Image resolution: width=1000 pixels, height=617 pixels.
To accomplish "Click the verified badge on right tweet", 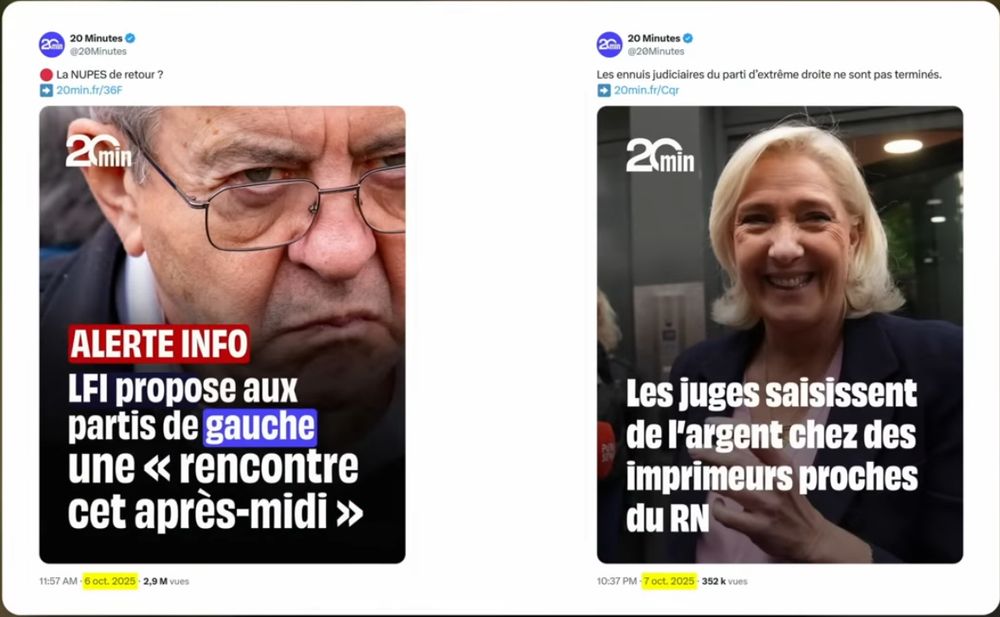I will click(x=688, y=38).
